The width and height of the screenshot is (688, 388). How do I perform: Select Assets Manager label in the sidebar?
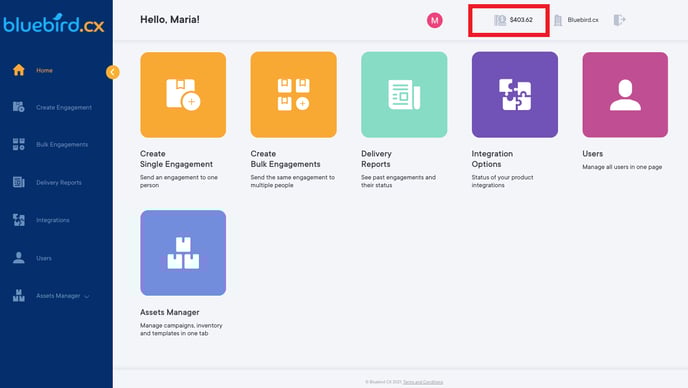[58, 296]
